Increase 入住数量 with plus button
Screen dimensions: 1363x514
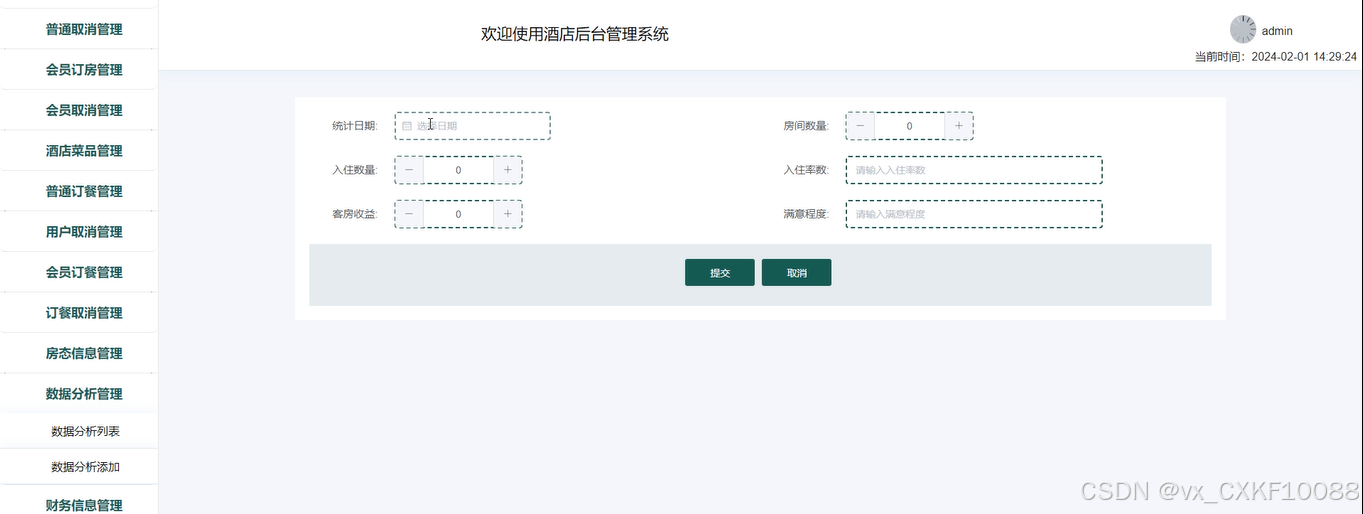click(508, 170)
